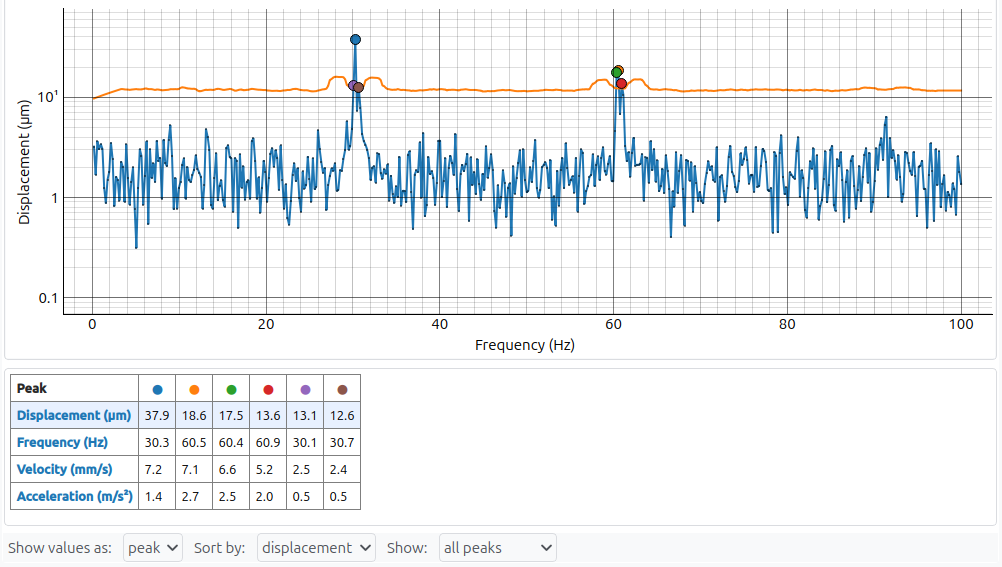This screenshot has height=567, width=1002.
Task: Click the displacement value 13.1
Action: point(305,416)
